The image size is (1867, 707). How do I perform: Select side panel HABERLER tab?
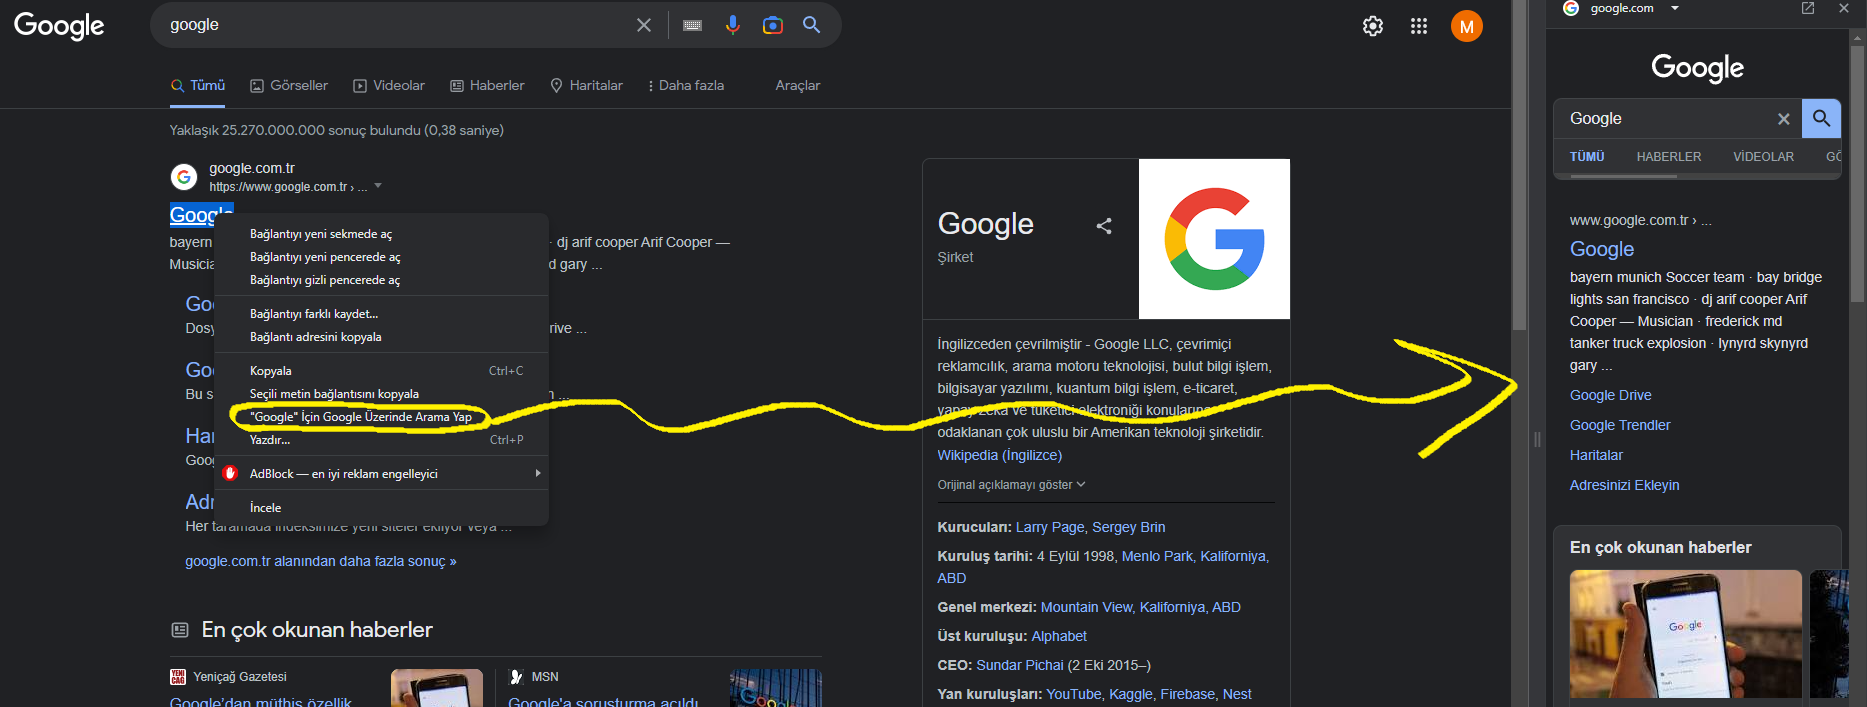tap(1669, 157)
